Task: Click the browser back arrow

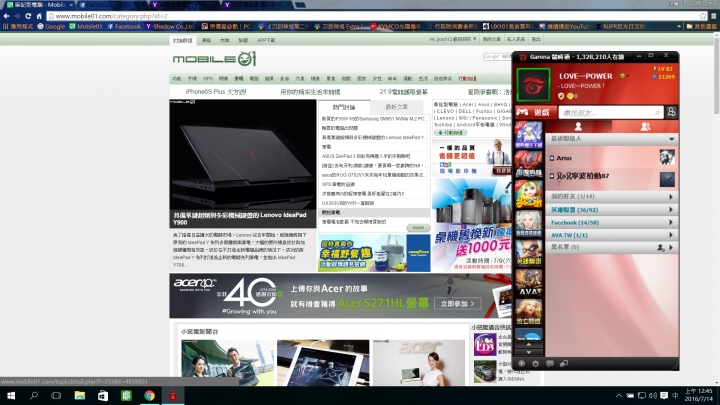Action: [6, 16]
